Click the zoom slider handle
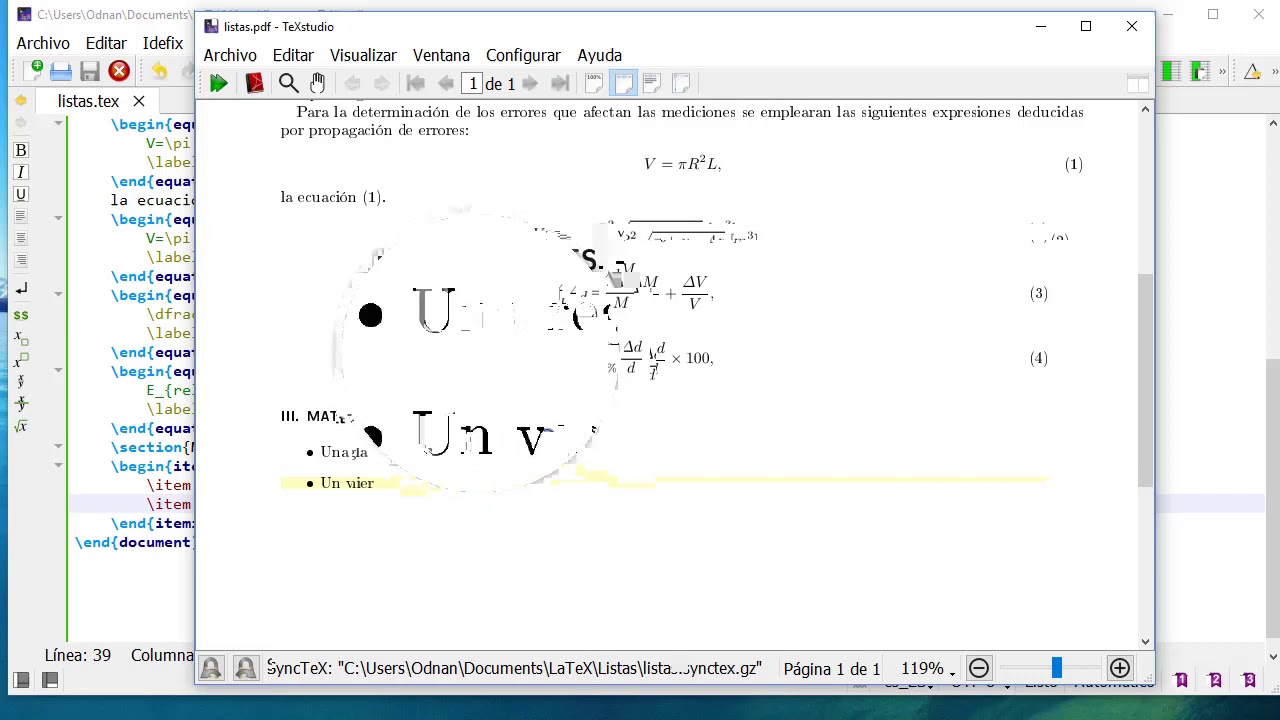Image resolution: width=1280 pixels, height=720 pixels. click(1056, 669)
